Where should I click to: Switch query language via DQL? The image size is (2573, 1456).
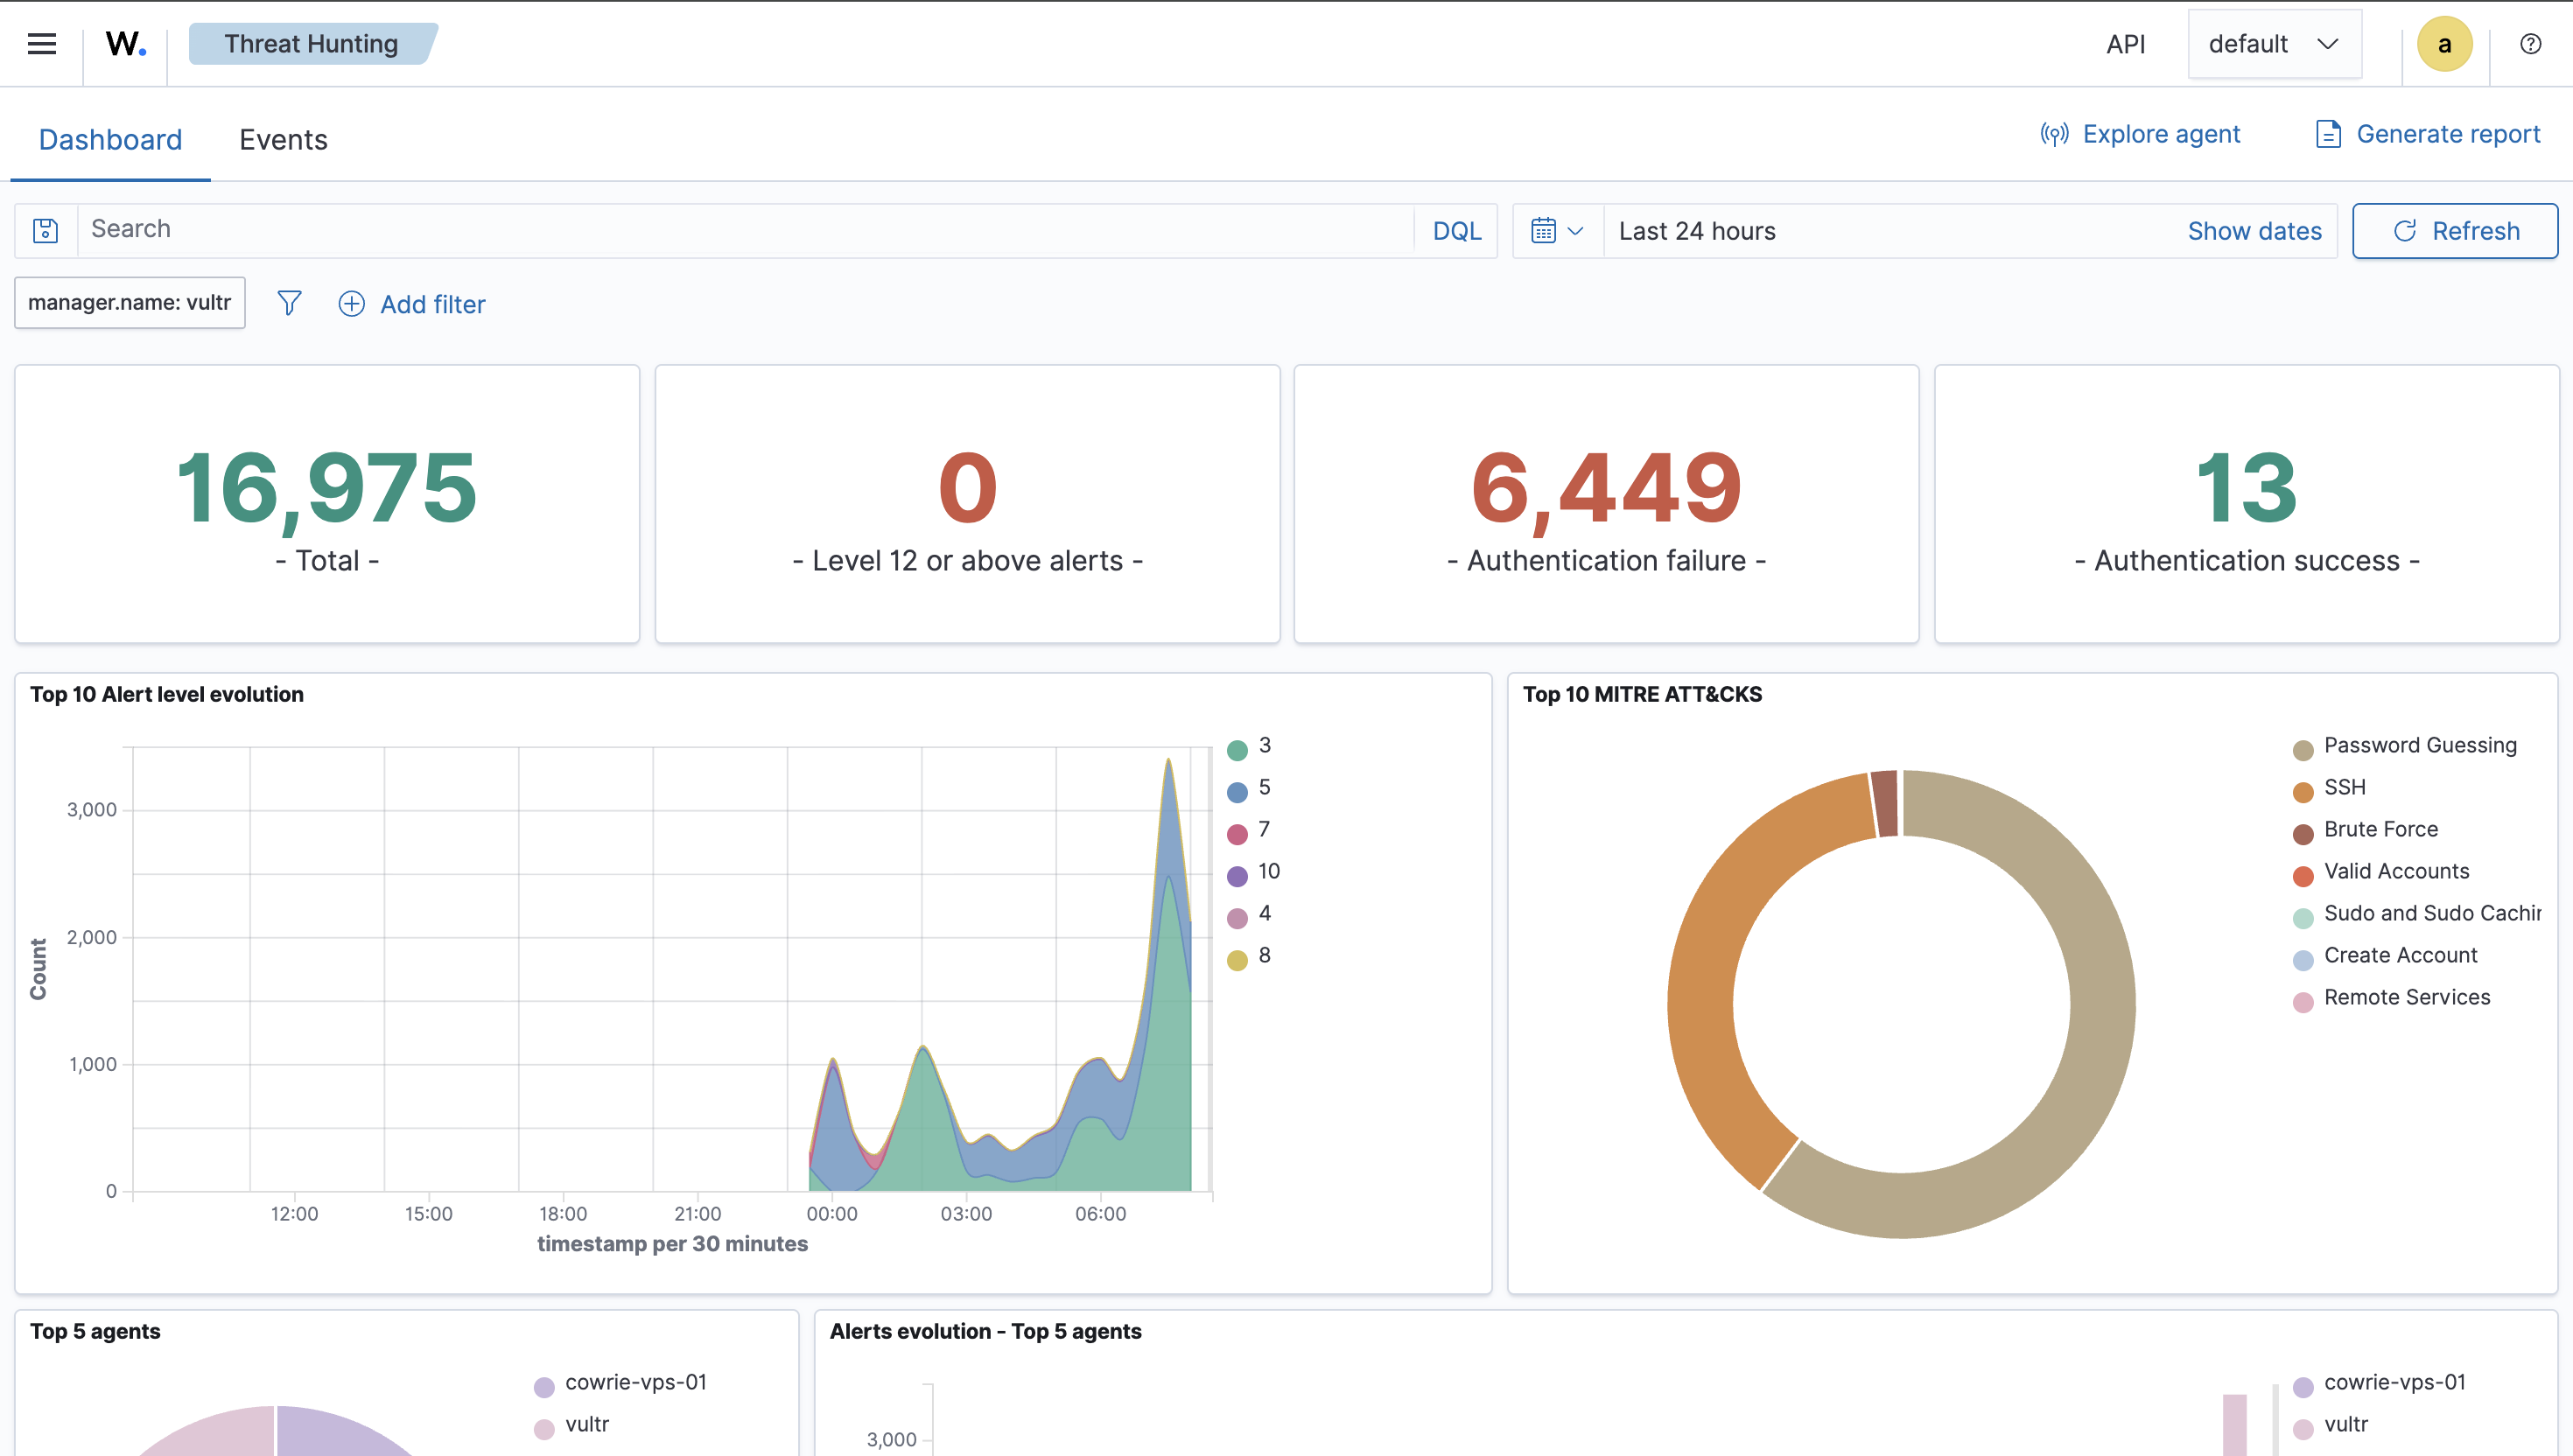(1456, 231)
